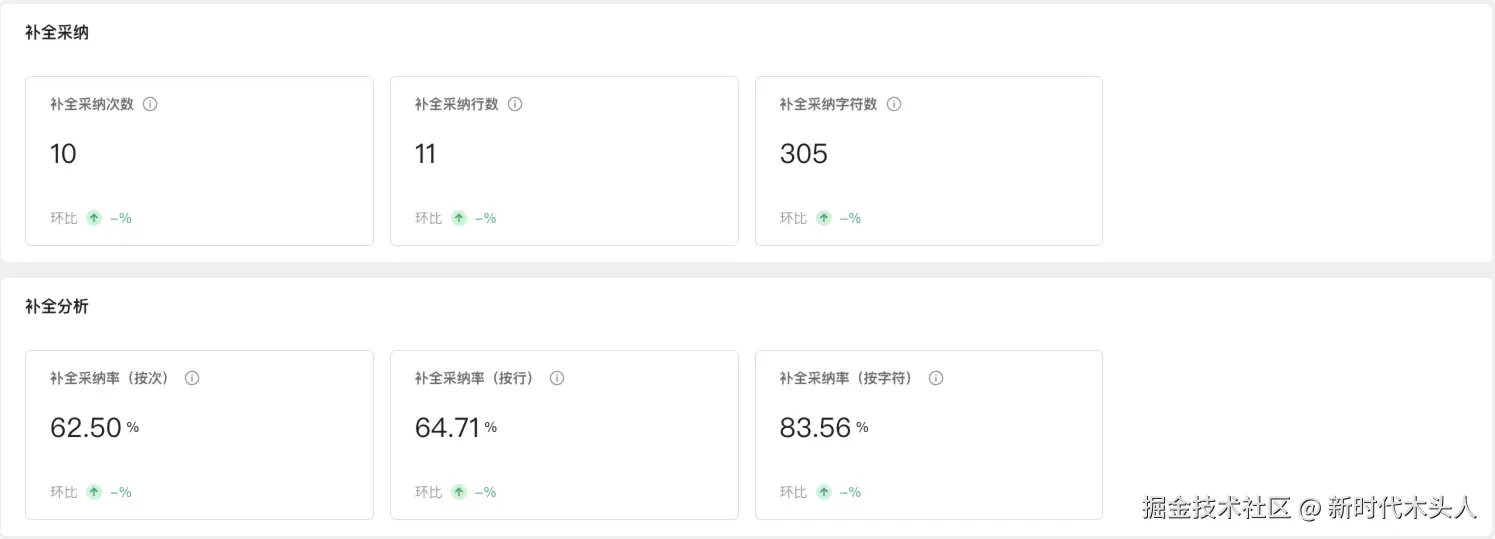Click green trend arrow in 补全采纳率（按字符） card
Viewport: 1495px width, 539px height.
click(824, 492)
